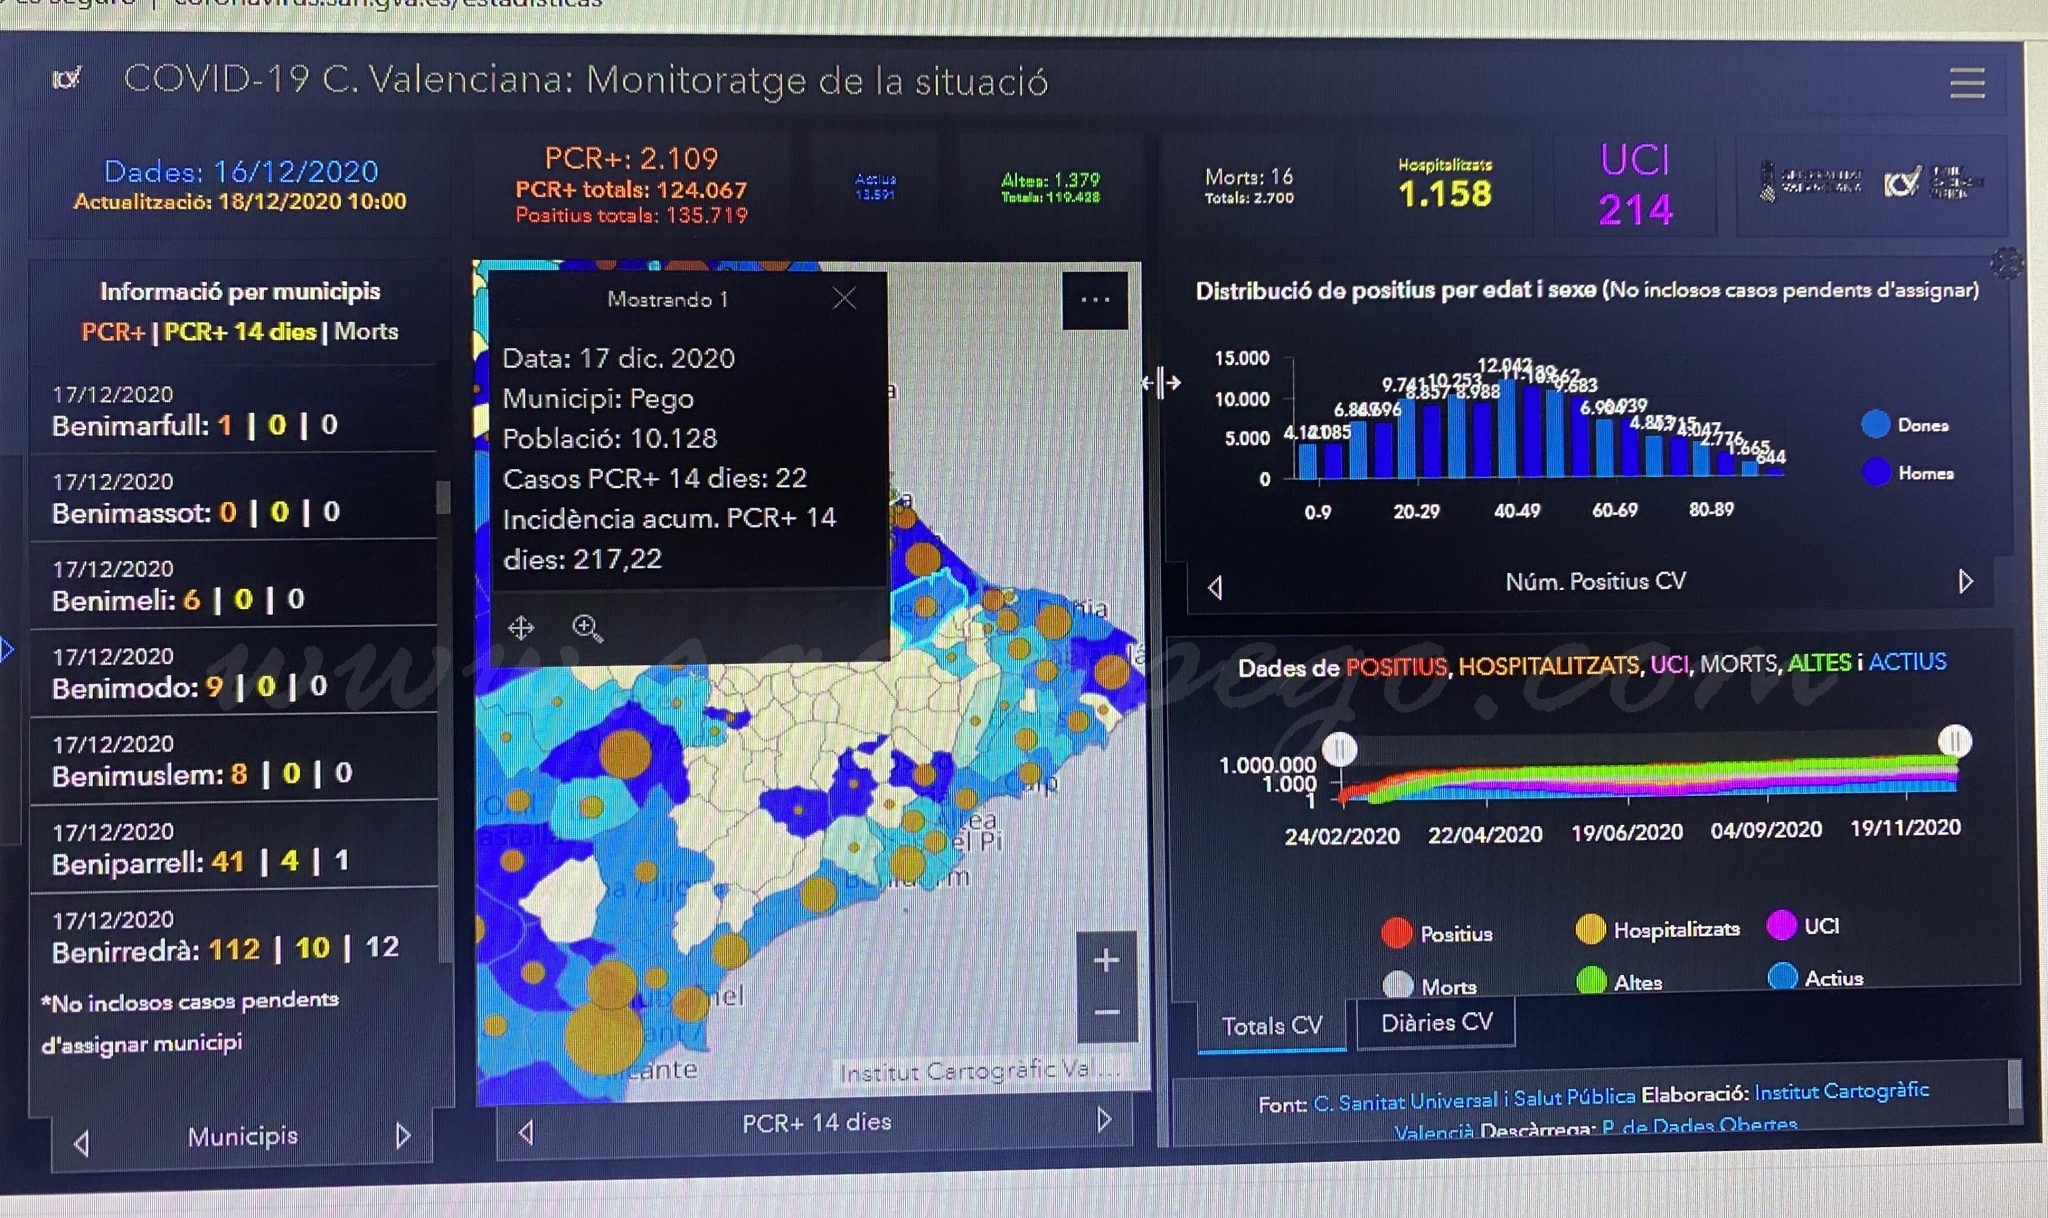Go to next Municipis list page
The image size is (2048, 1218).
pyautogui.click(x=403, y=1136)
